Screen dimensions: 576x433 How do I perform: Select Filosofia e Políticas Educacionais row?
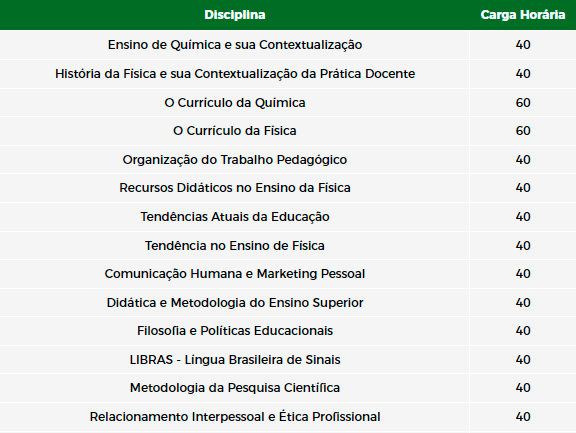click(288, 331)
